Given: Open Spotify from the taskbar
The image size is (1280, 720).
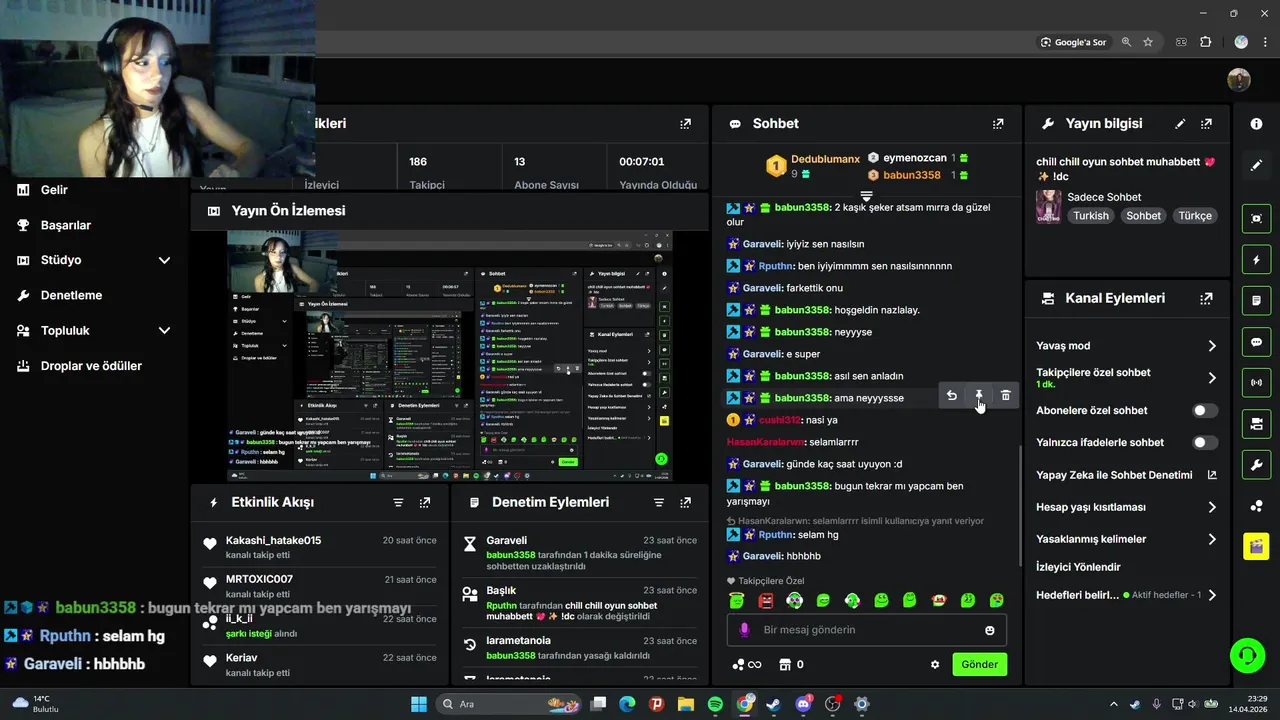Looking at the screenshot, I should (x=715, y=704).
